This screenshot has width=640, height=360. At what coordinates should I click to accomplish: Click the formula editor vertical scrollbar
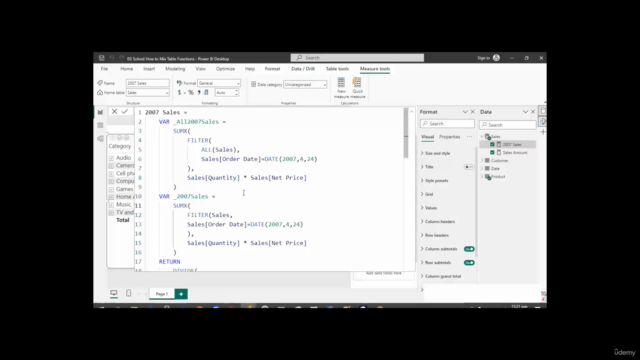pos(406,133)
